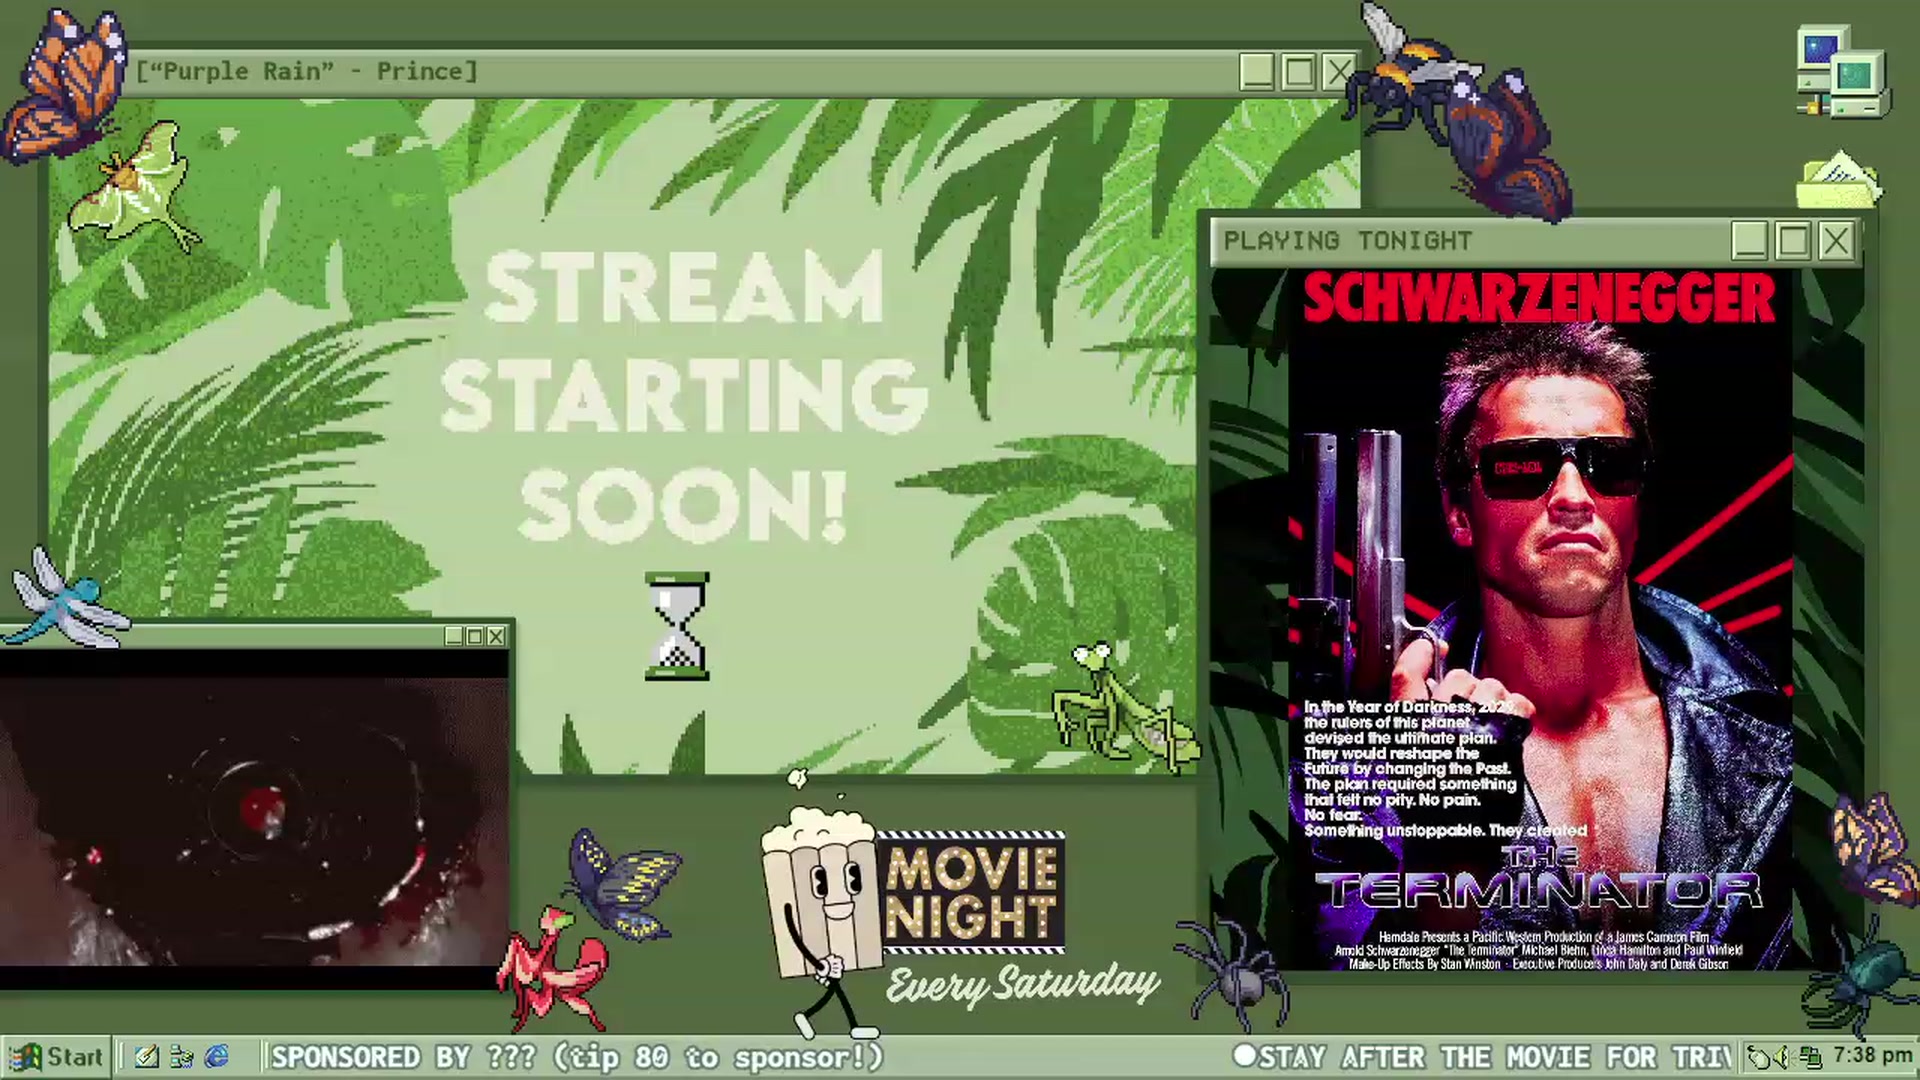Open the volume speaker tray icon
The image size is (1920, 1080).
(x=1782, y=1057)
